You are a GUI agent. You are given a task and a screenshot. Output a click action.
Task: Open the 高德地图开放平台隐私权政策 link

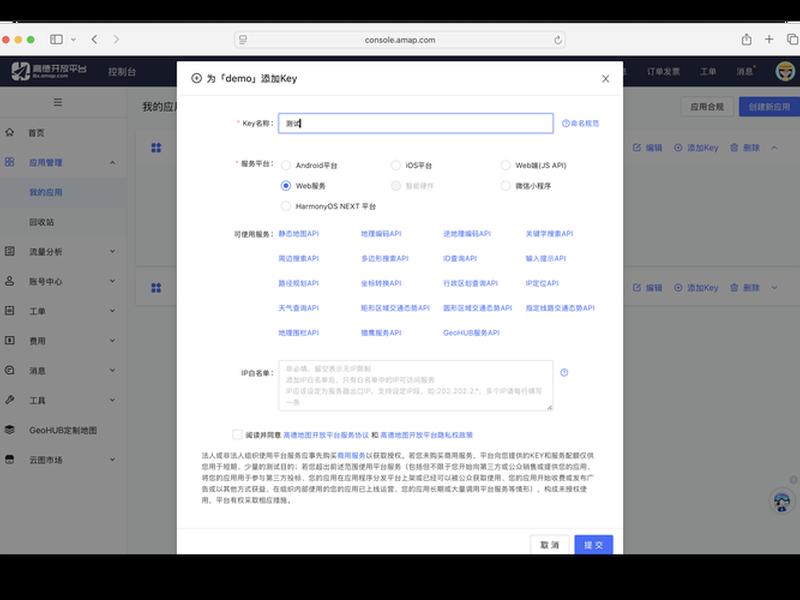pos(427,435)
